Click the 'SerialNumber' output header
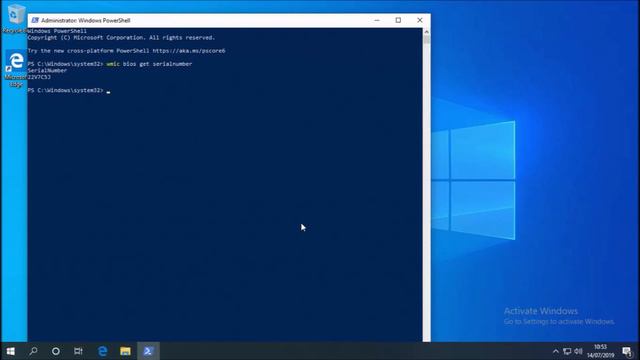 pos(47,71)
